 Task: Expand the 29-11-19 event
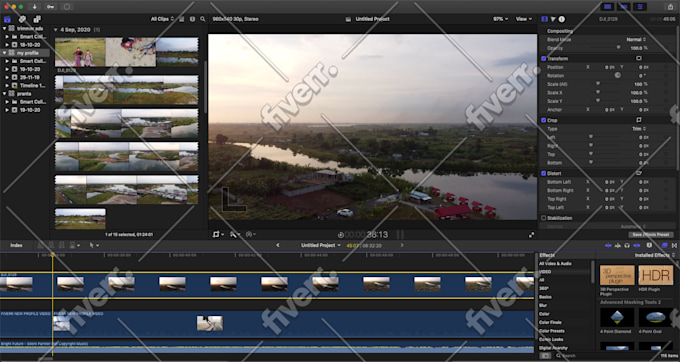pos(7,77)
